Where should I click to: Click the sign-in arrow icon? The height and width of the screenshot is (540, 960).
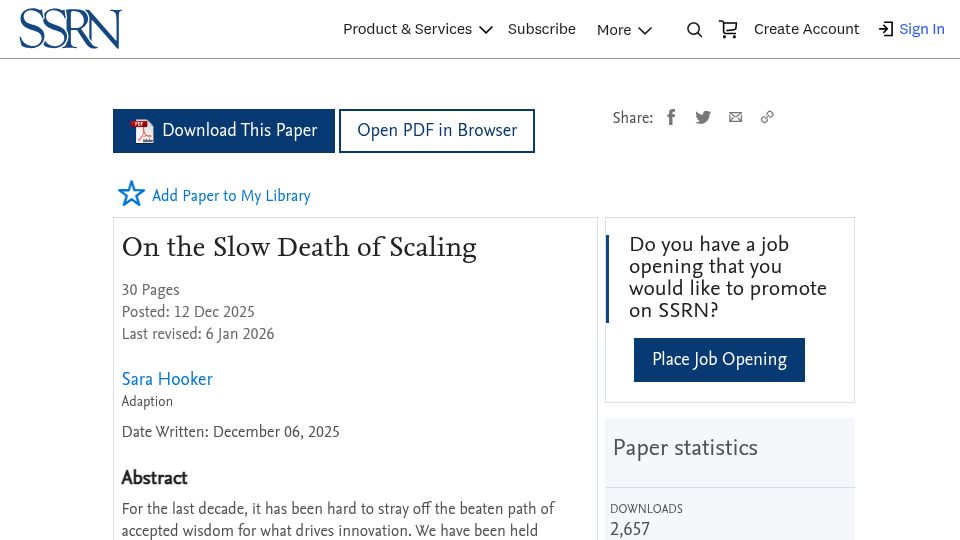pos(886,29)
